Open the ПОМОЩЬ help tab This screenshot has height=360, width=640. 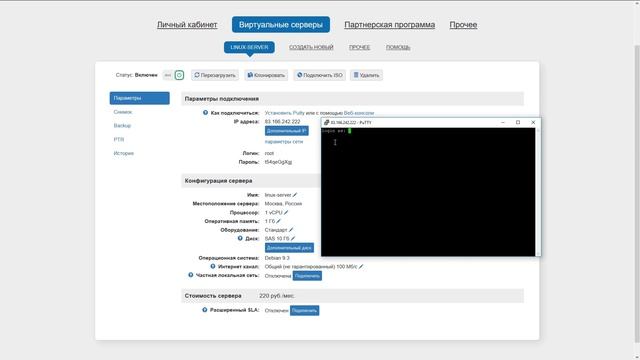click(x=398, y=47)
